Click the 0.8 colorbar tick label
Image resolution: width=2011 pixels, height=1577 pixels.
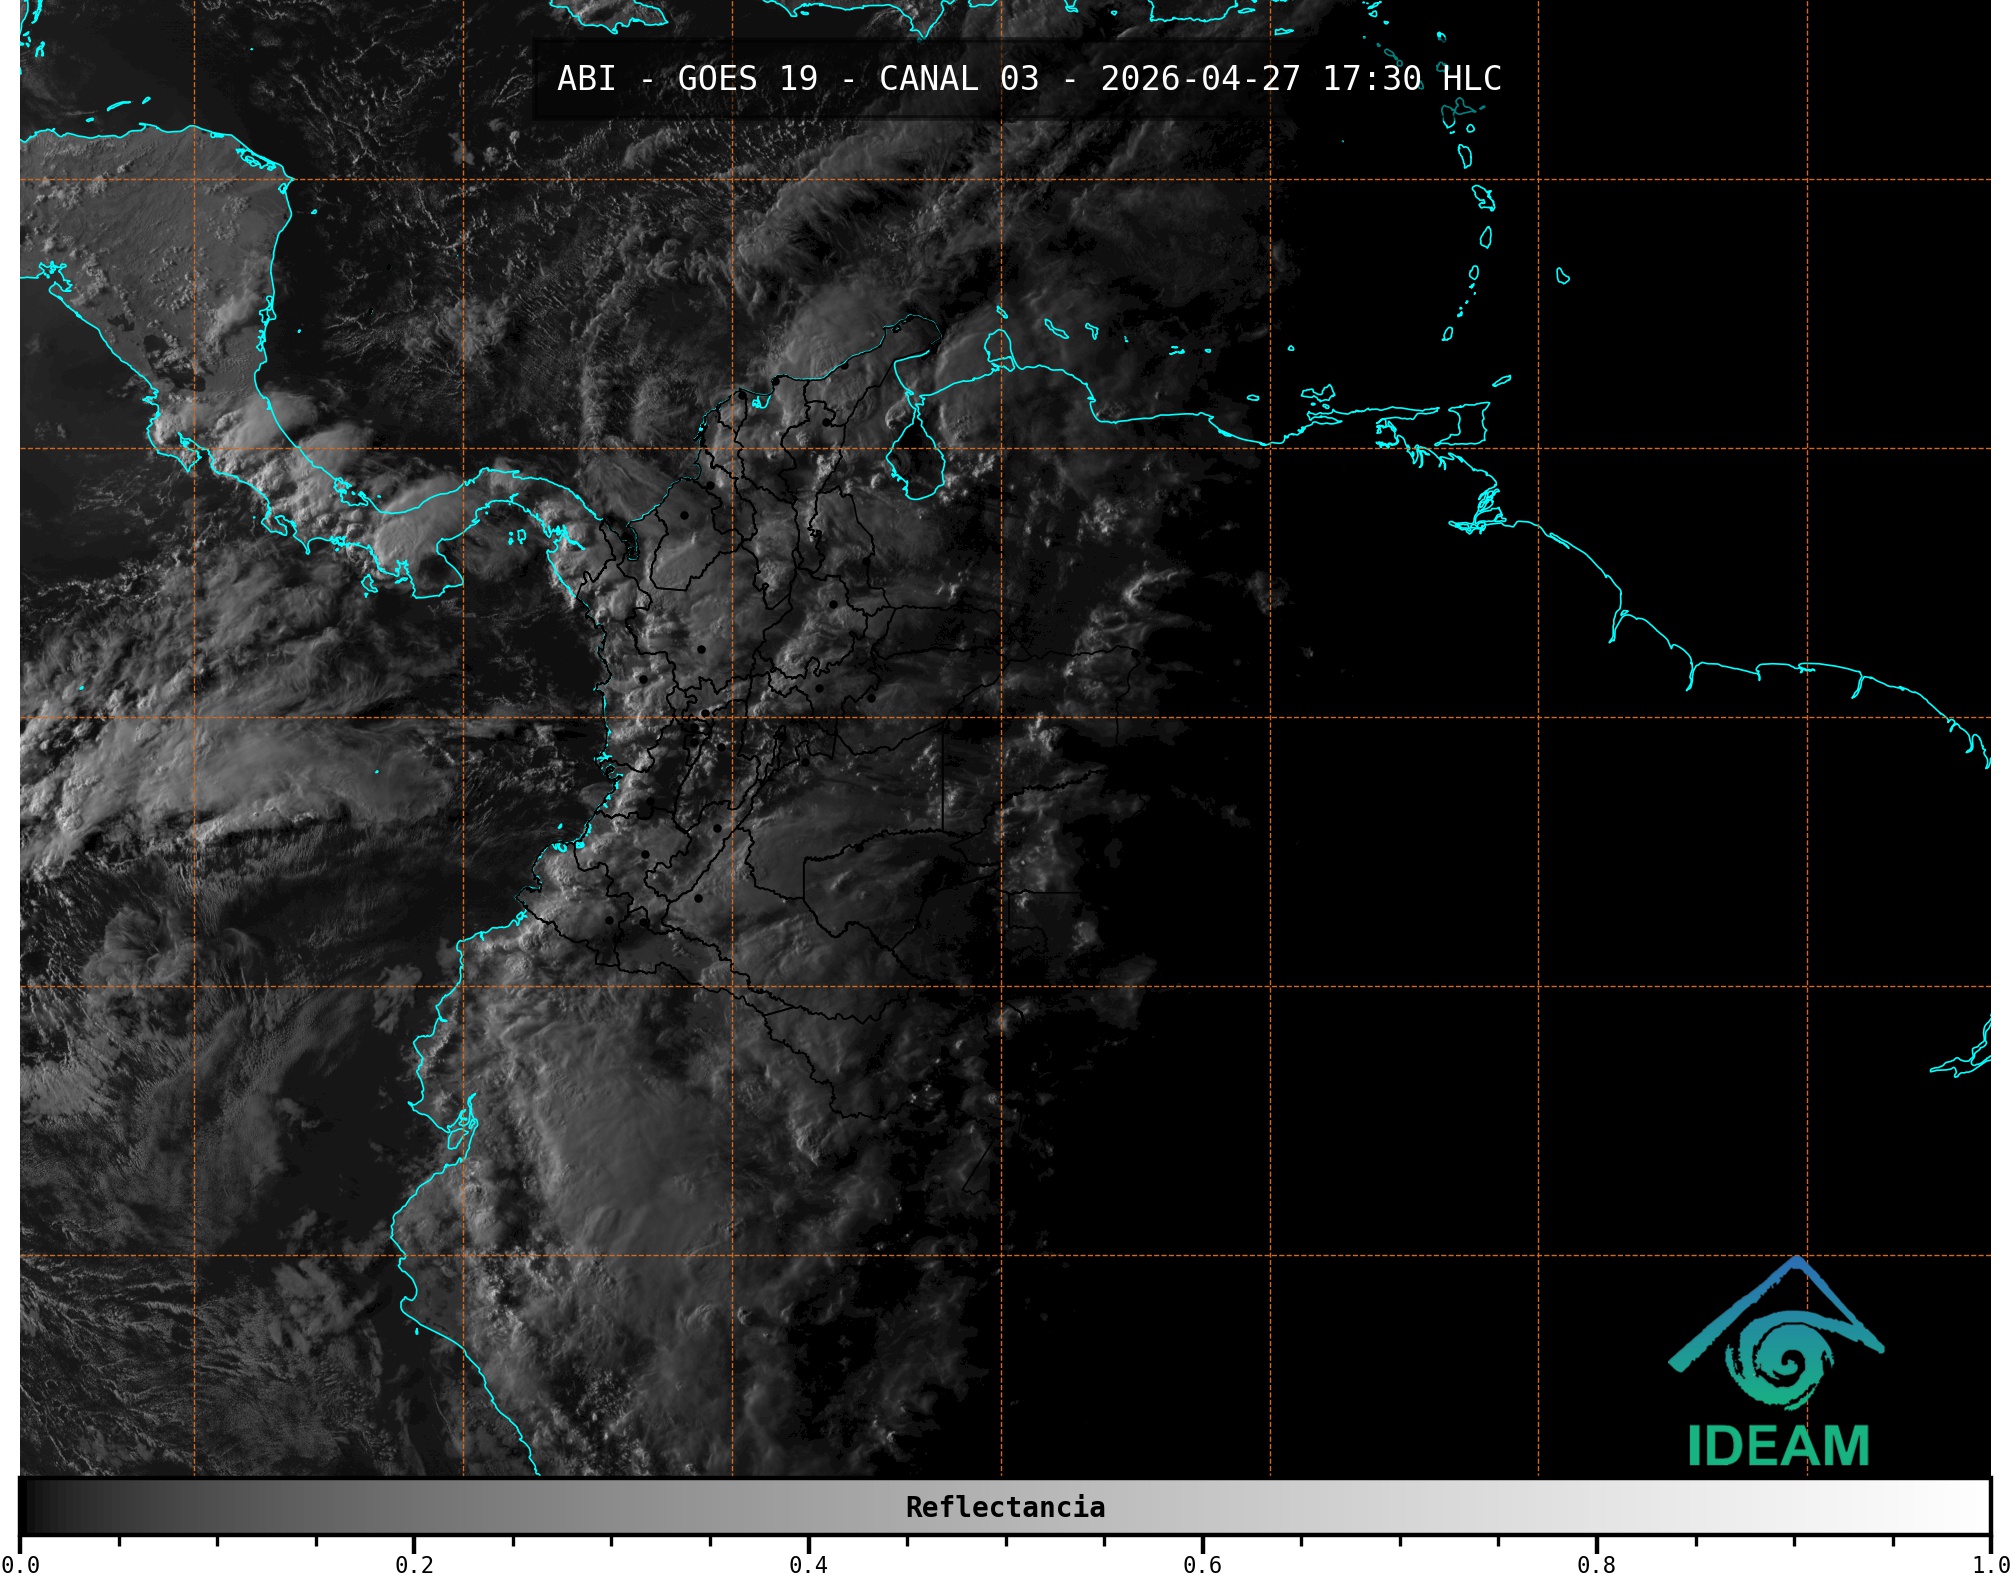[x=1596, y=1565]
